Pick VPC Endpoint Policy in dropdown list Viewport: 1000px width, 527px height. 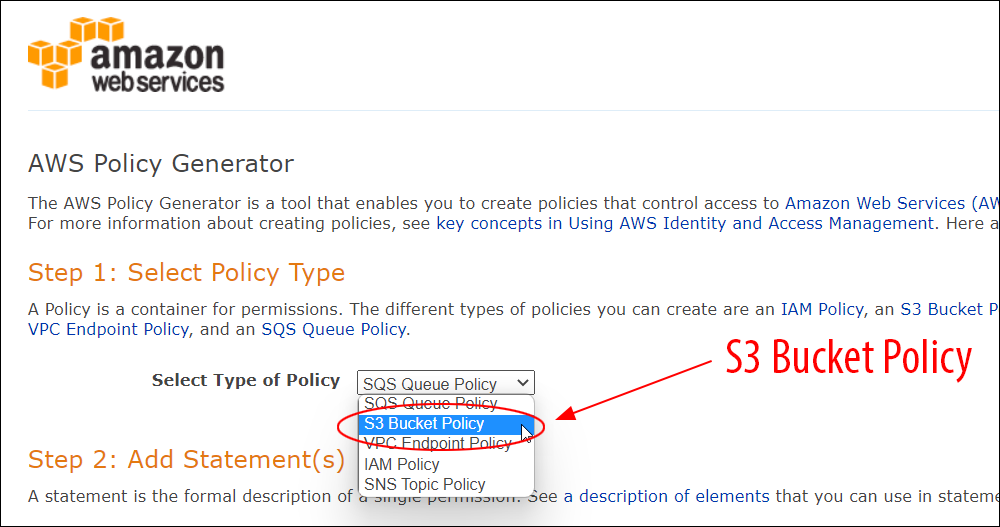[x=446, y=443]
